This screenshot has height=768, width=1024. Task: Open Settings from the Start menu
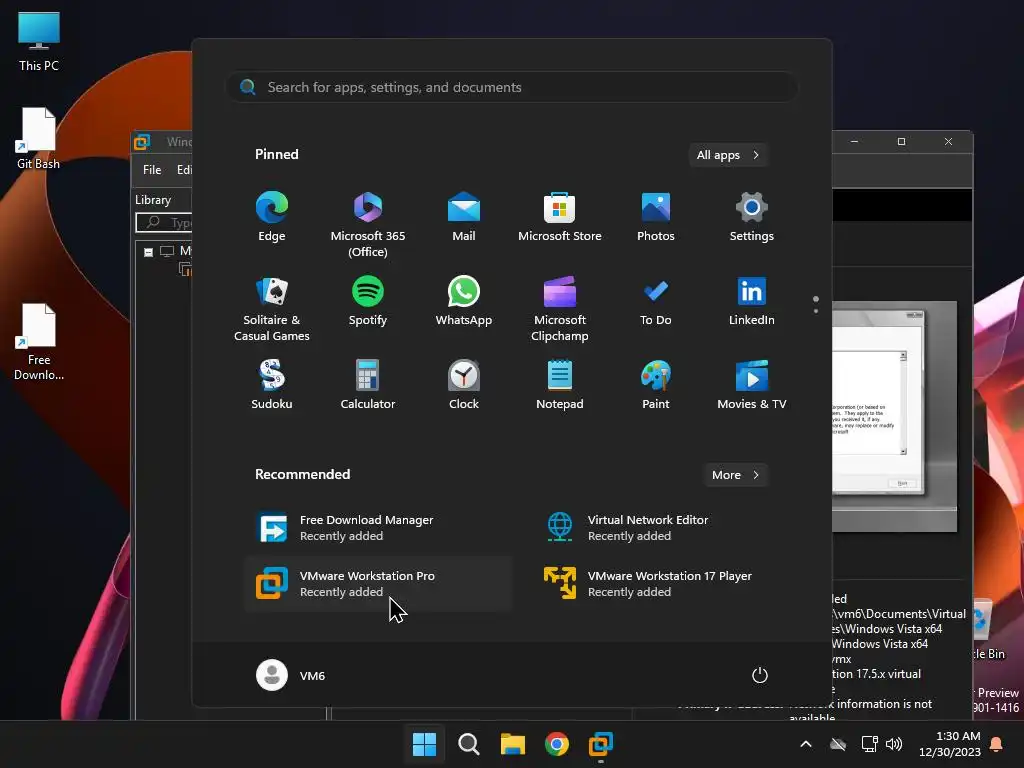point(752,217)
